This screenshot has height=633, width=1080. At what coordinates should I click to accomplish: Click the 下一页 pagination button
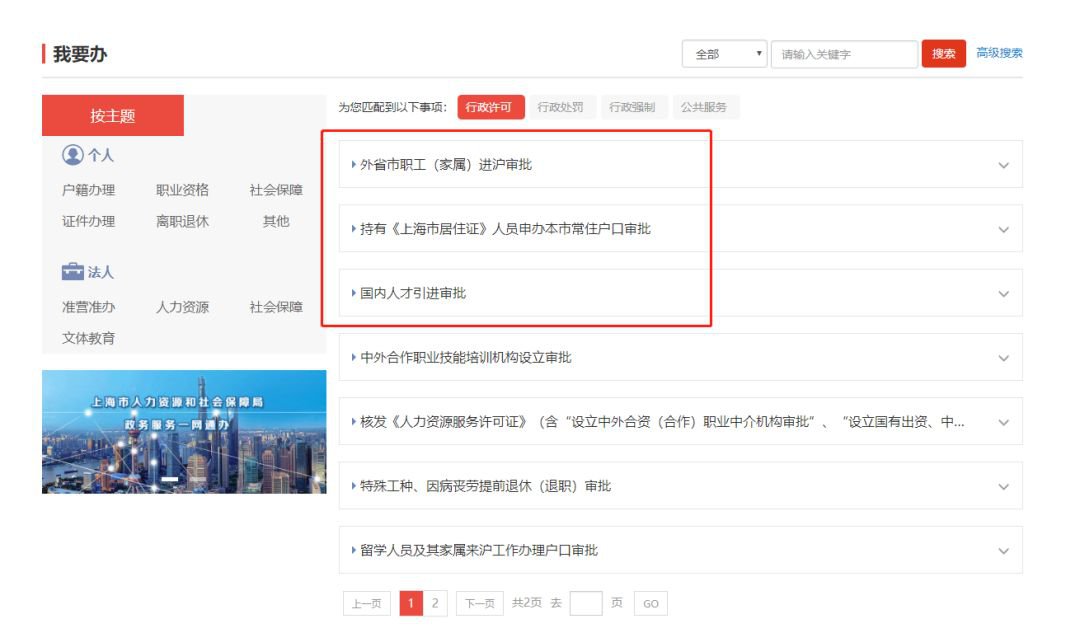[480, 603]
